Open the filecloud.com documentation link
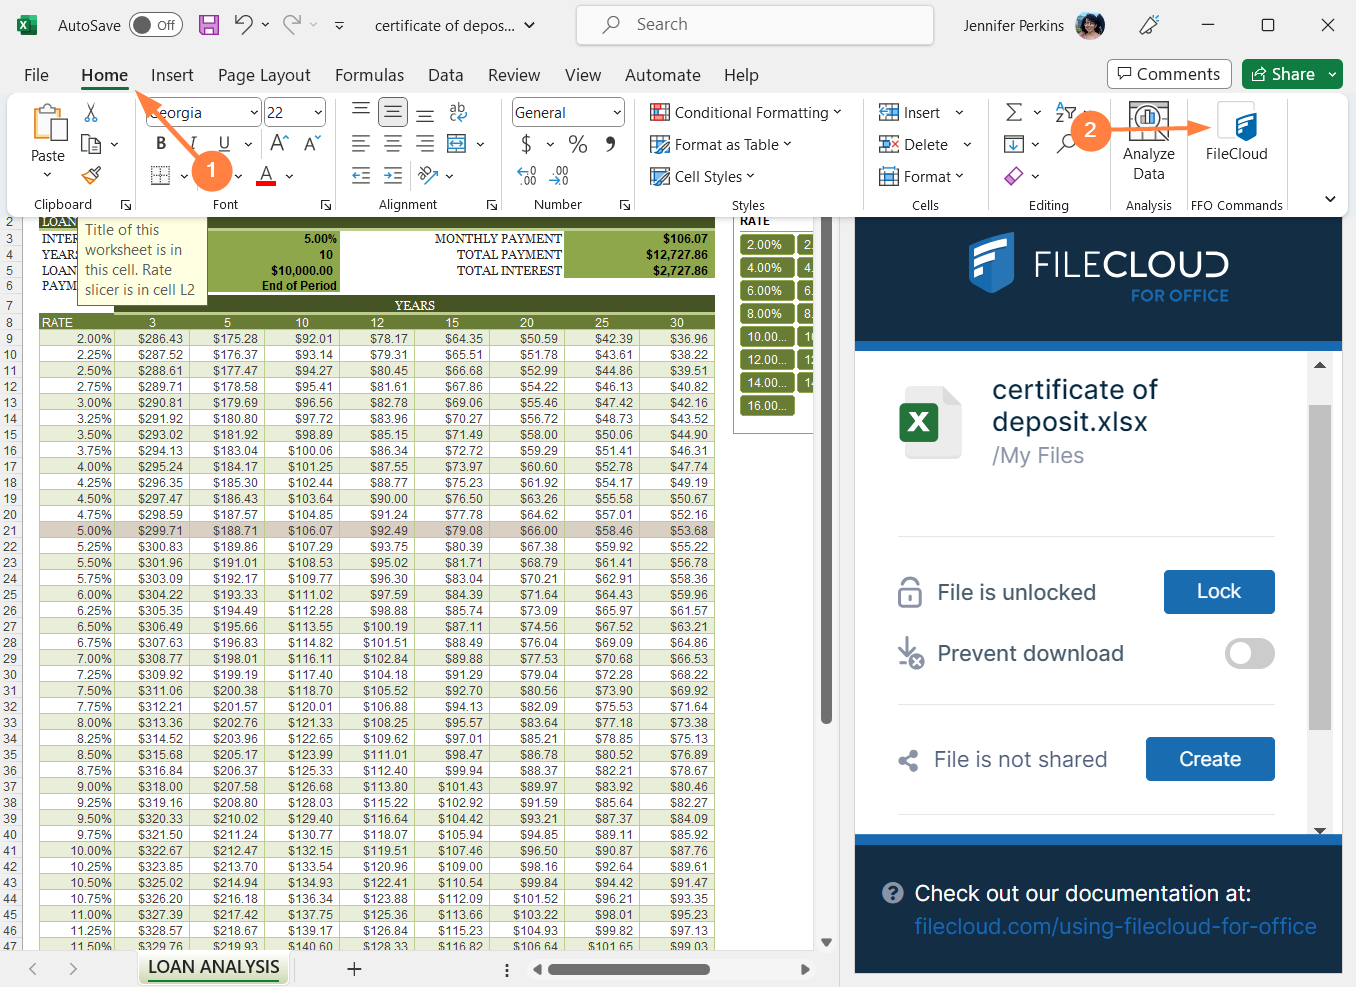The height and width of the screenshot is (987, 1356). (1114, 927)
